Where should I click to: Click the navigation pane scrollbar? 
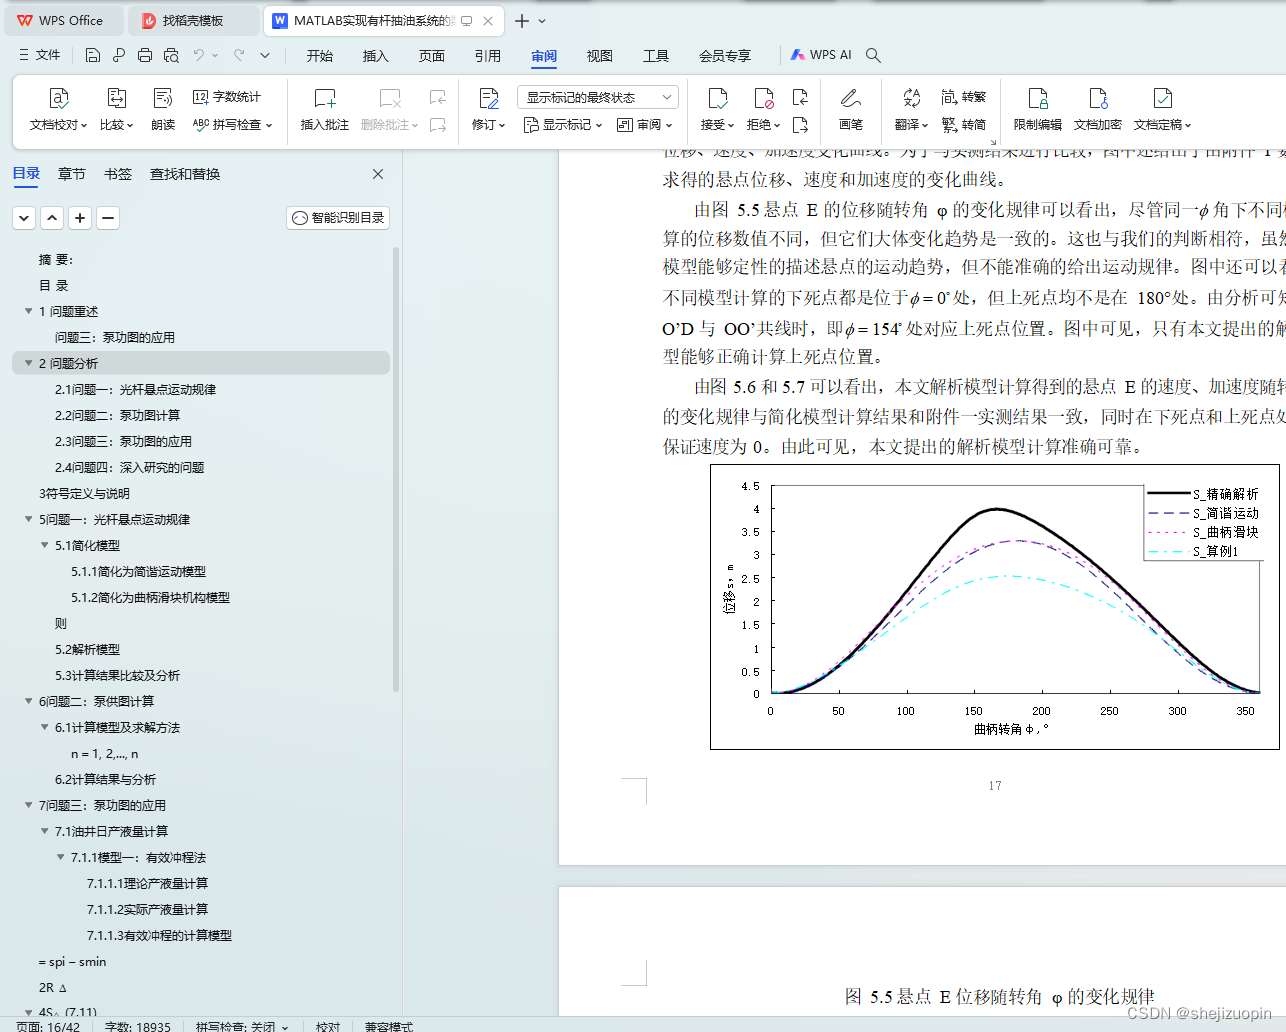pos(396,470)
